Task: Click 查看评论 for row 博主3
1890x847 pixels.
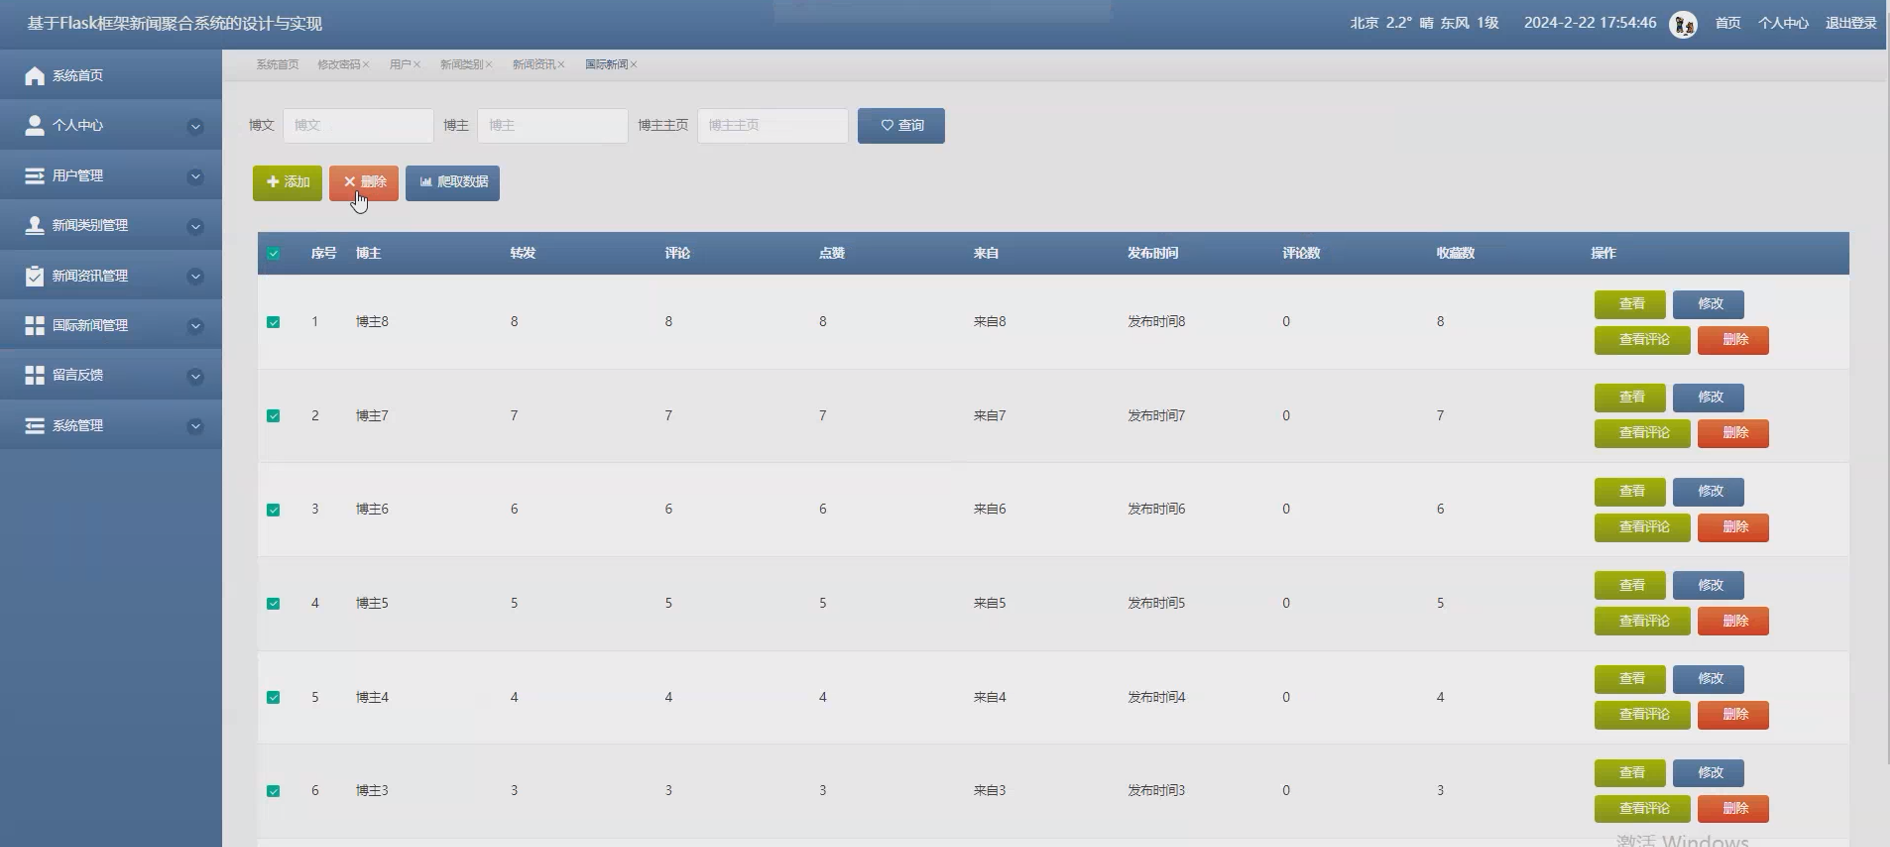Action: pyautogui.click(x=1642, y=809)
